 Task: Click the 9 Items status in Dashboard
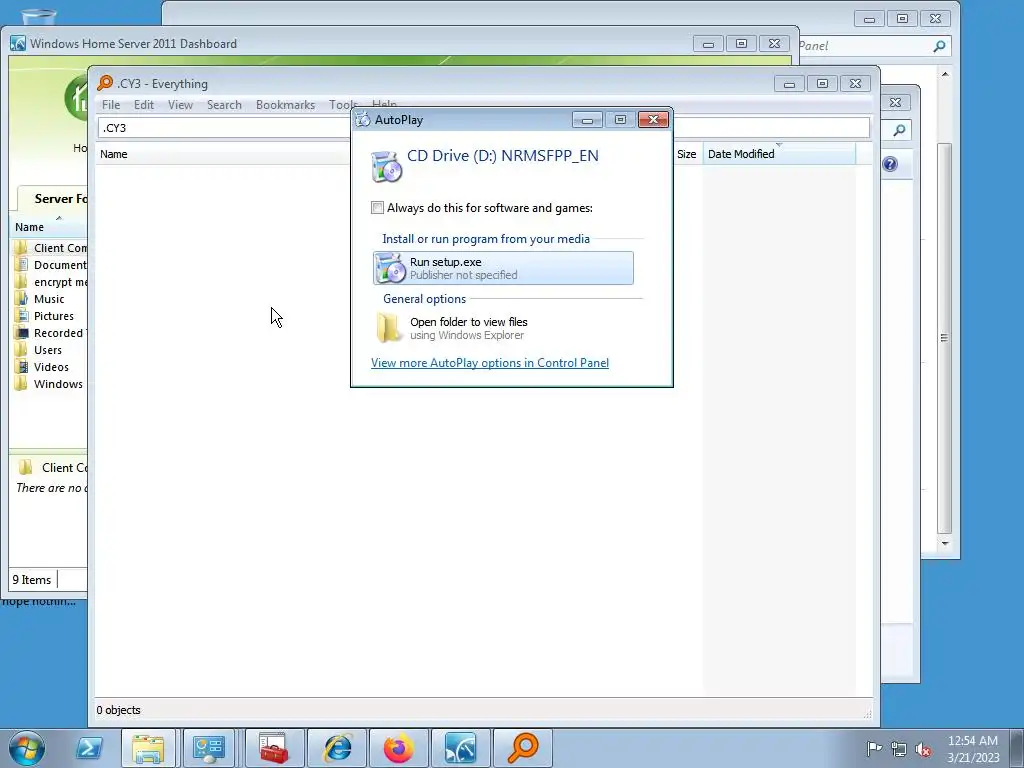31,579
